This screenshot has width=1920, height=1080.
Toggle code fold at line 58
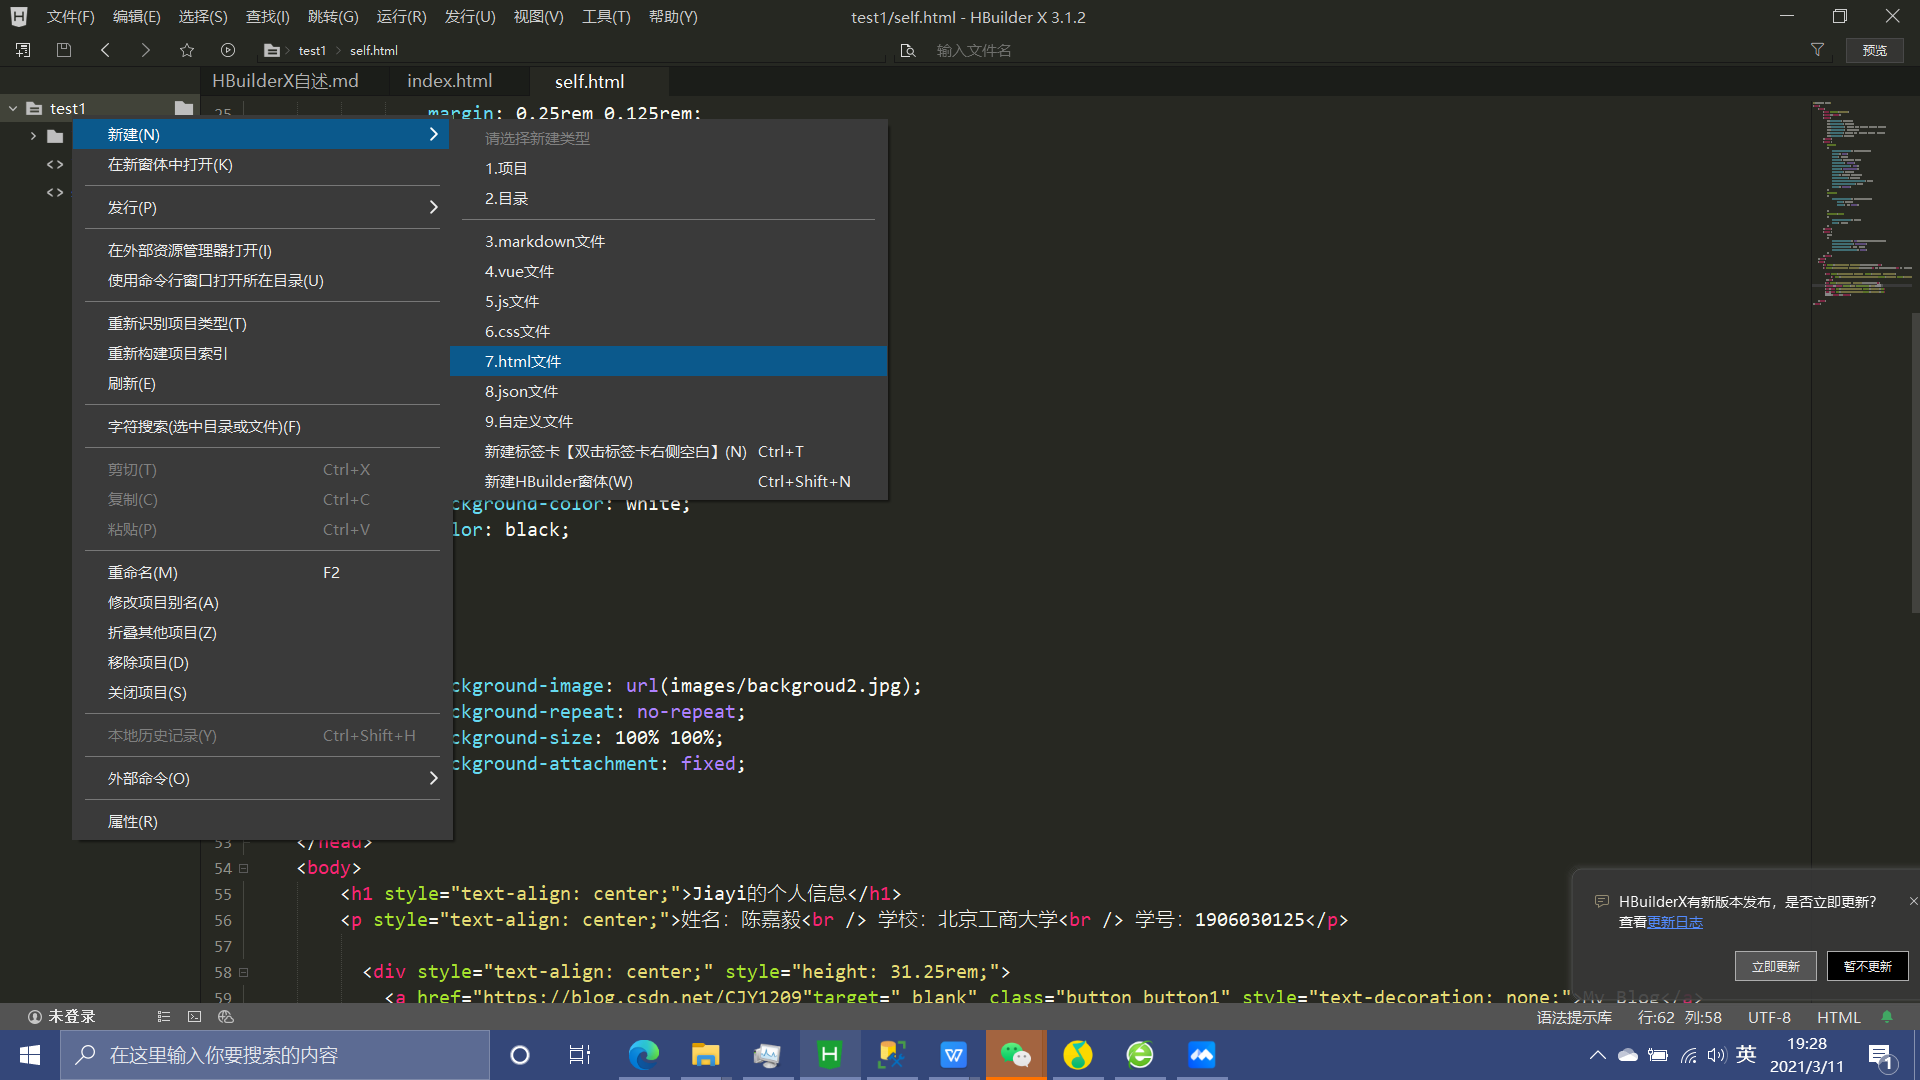pos(243,972)
